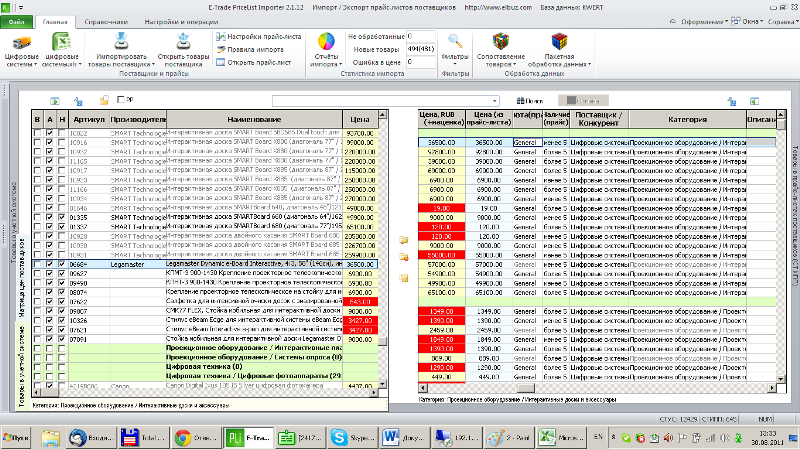Switch to Total Commander in the taskbar
The image size is (800, 450).
tap(144, 437)
